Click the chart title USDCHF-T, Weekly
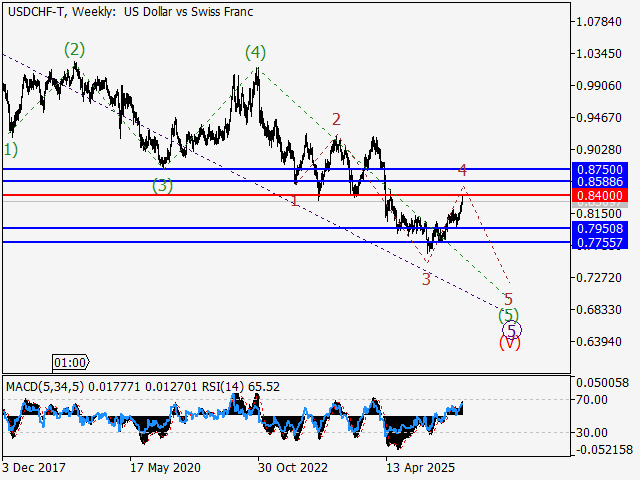Screen dimensions: 640x480 [60, 12]
